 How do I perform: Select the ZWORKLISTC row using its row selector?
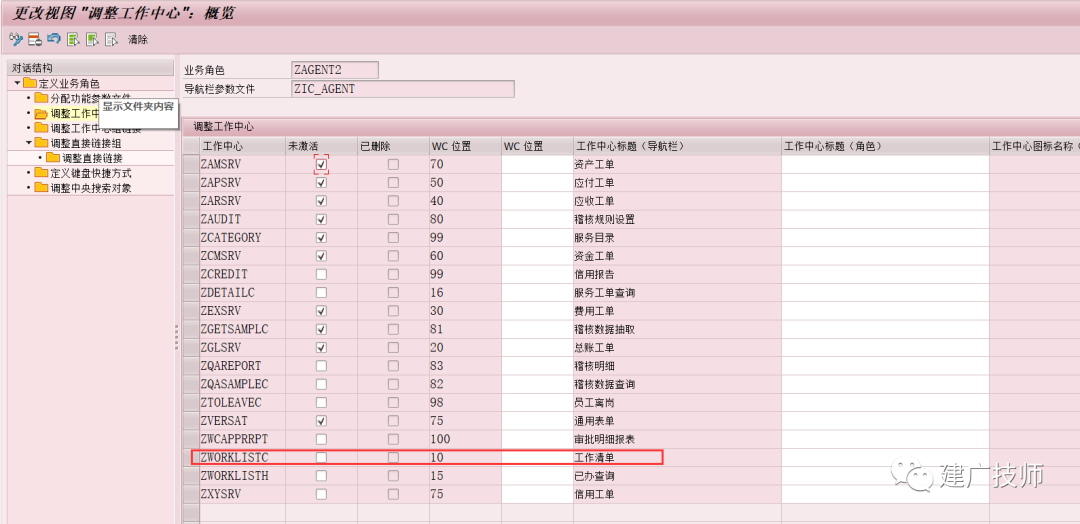click(190, 457)
